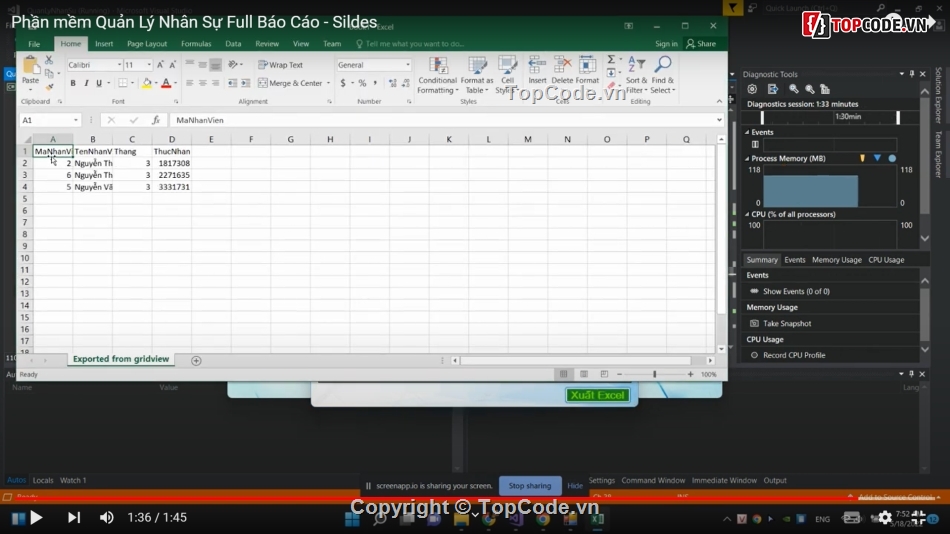Click the AutoSum sigma icon
The height and width of the screenshot is (534, 950).
[611, 59]
